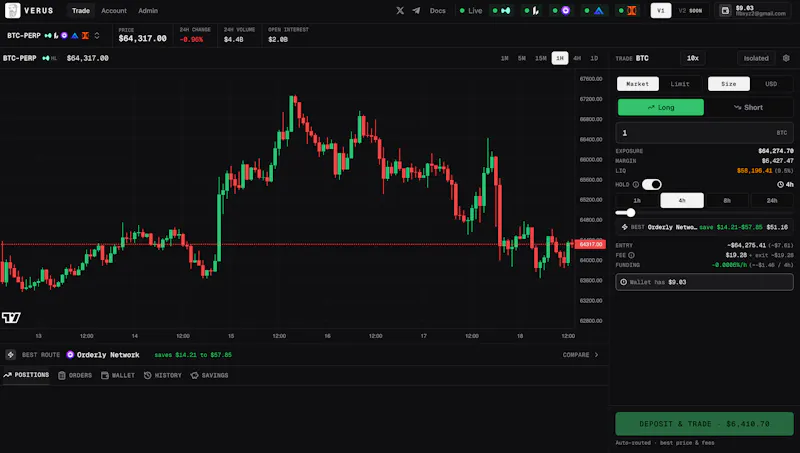This screenshot has height=453, width=800.
Task: Click the purple Orderly Network icon in route bar
Action: point(70,355)
